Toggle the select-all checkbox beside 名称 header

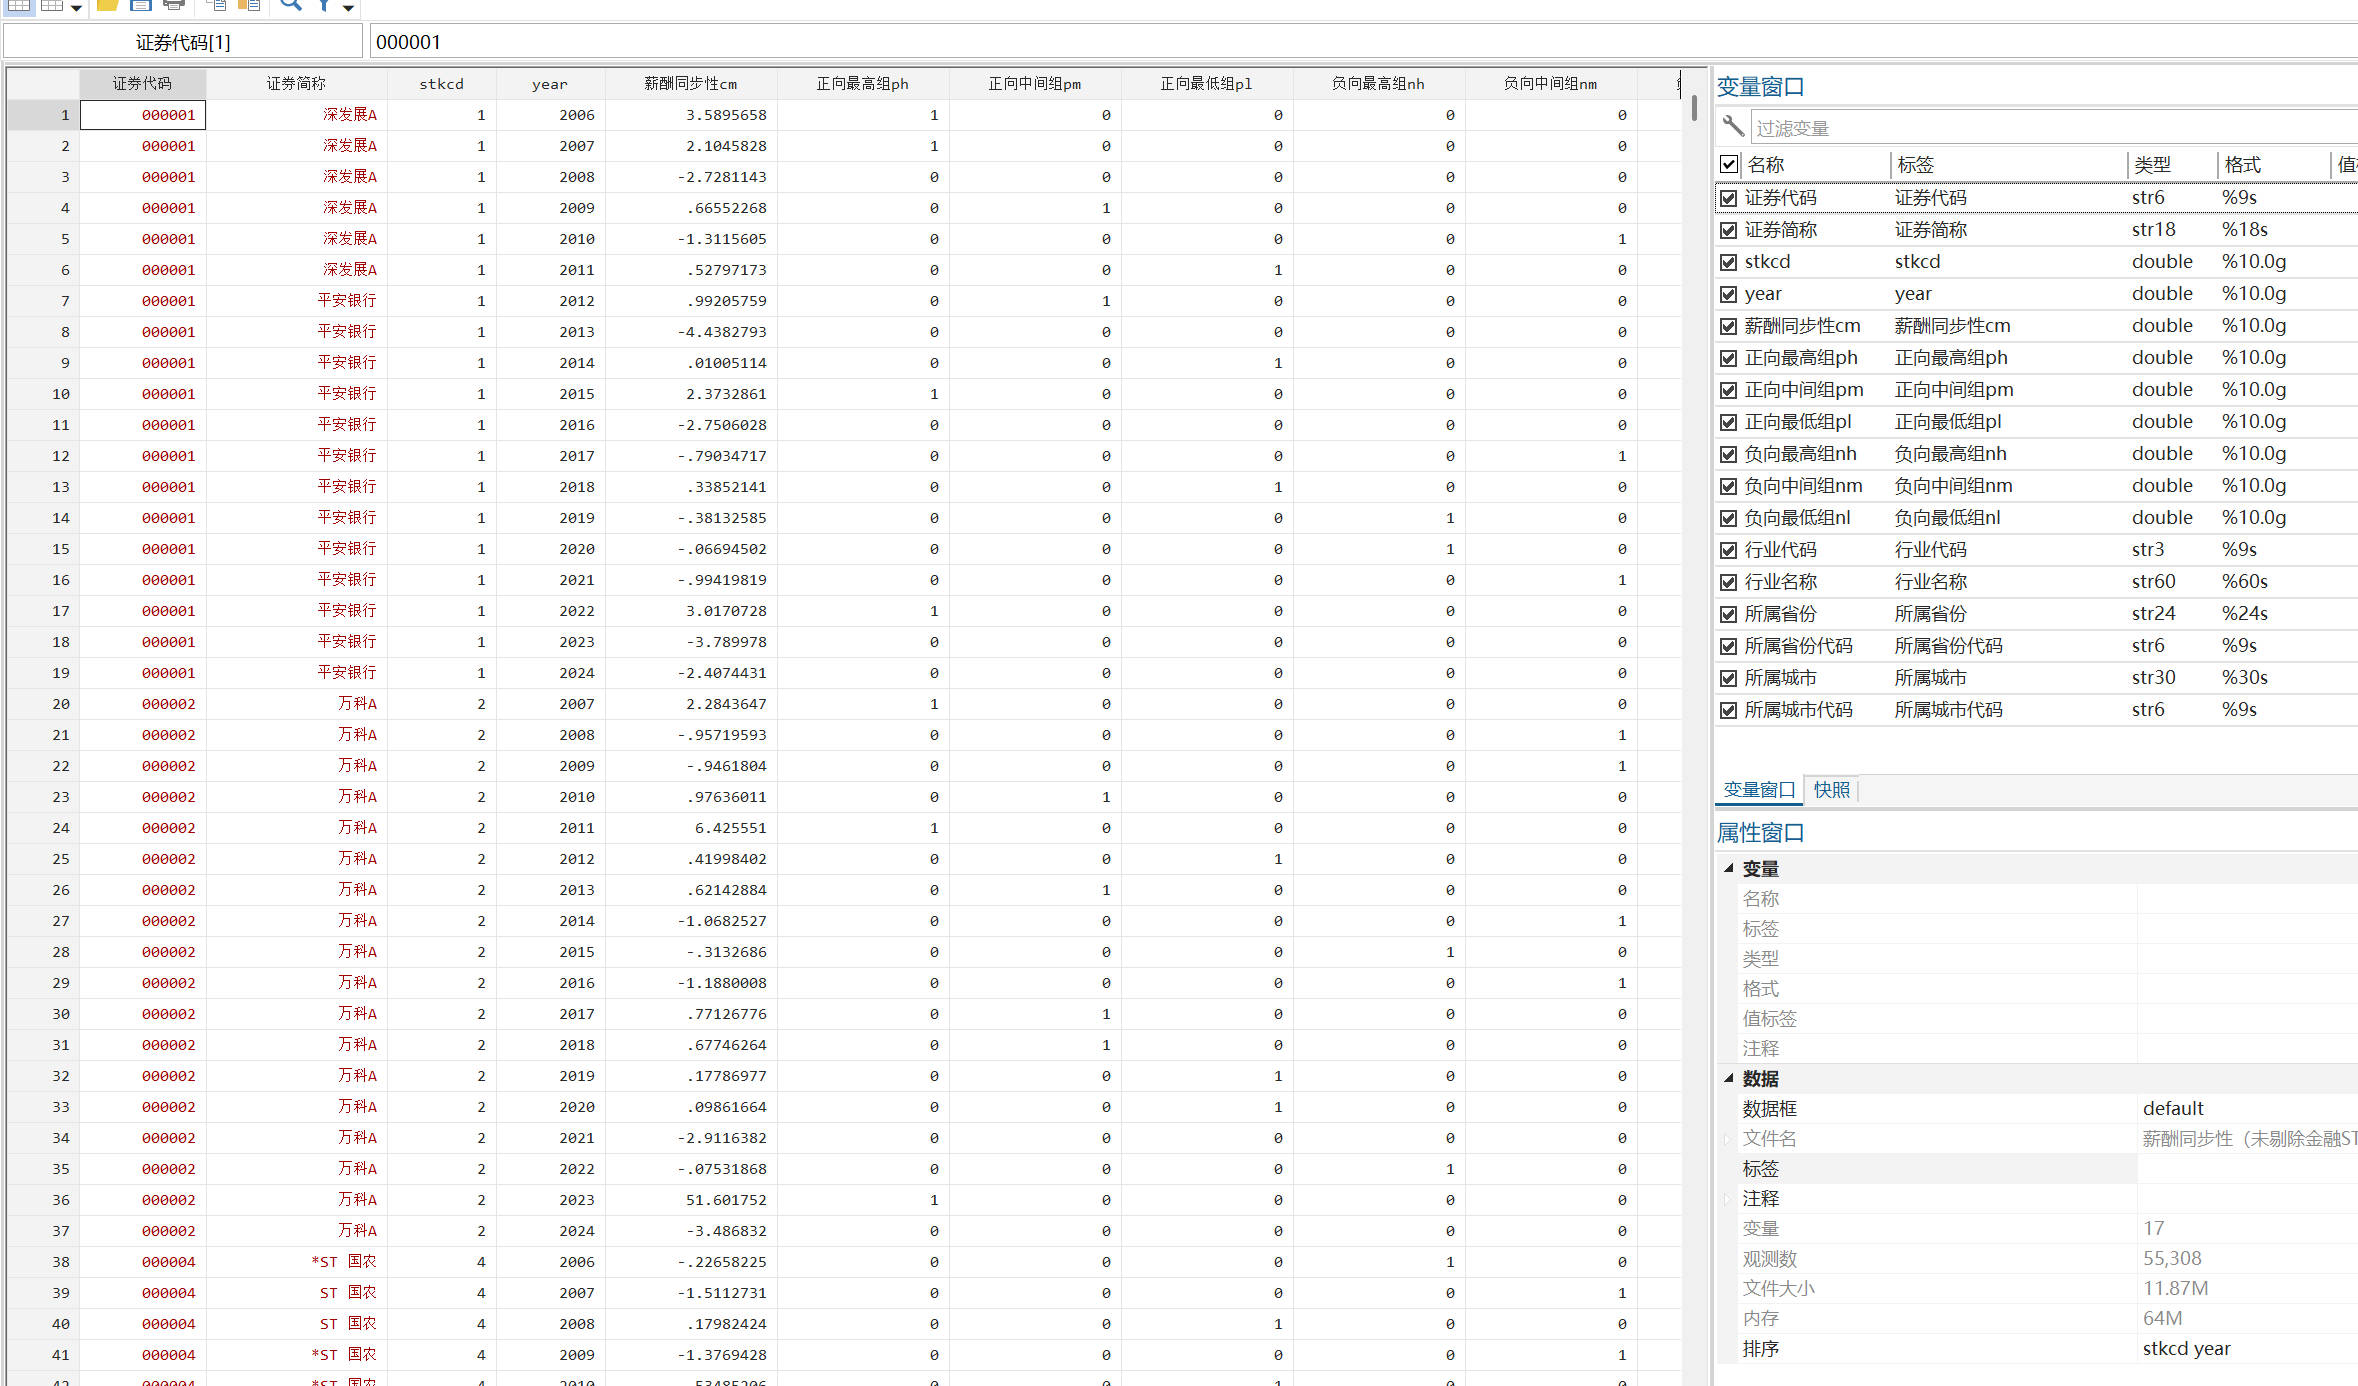pyautogui.click(x=1728, y=164)
